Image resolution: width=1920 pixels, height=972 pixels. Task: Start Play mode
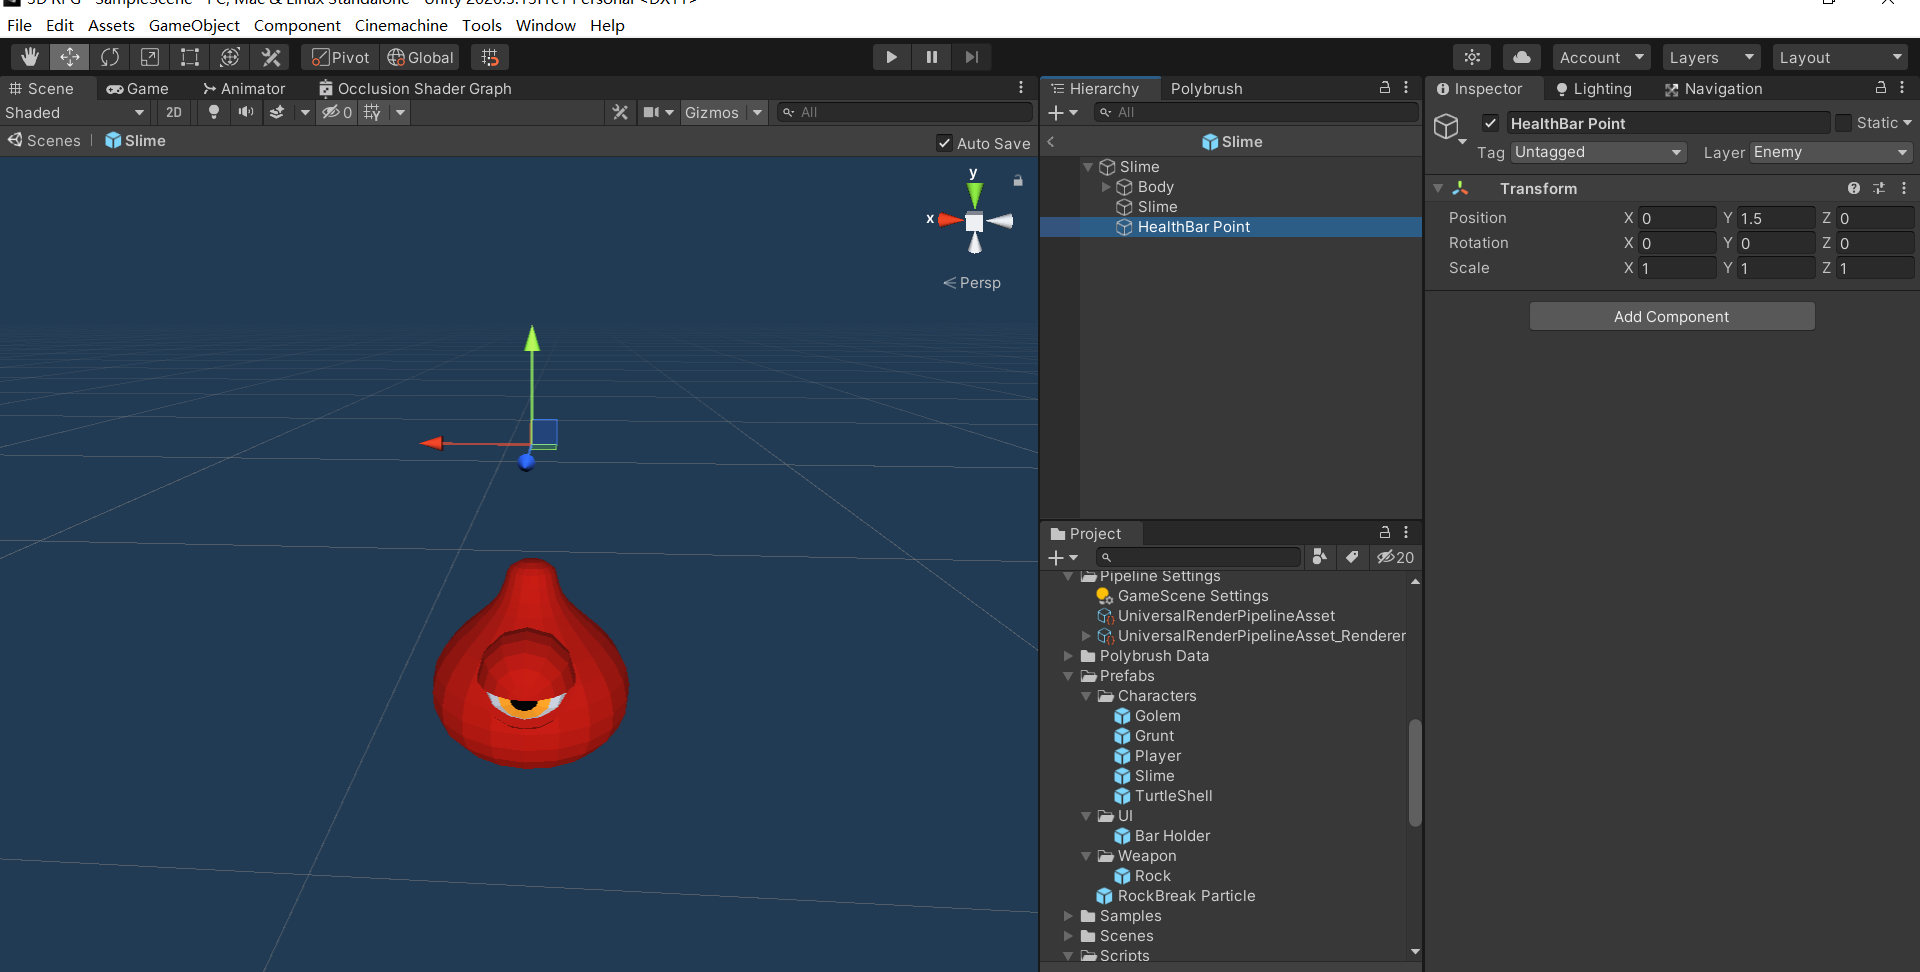click(x=891, y=57)
